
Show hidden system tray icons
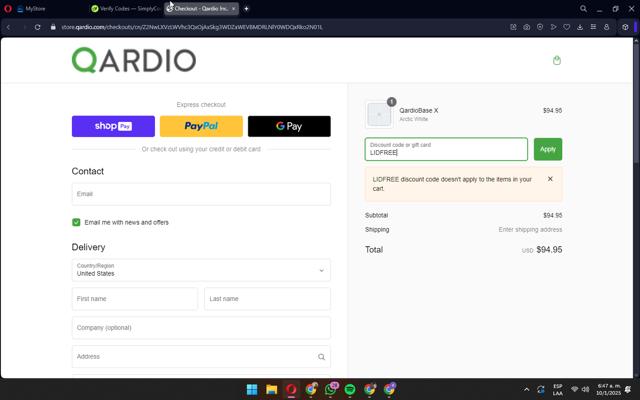pos(526,390)
